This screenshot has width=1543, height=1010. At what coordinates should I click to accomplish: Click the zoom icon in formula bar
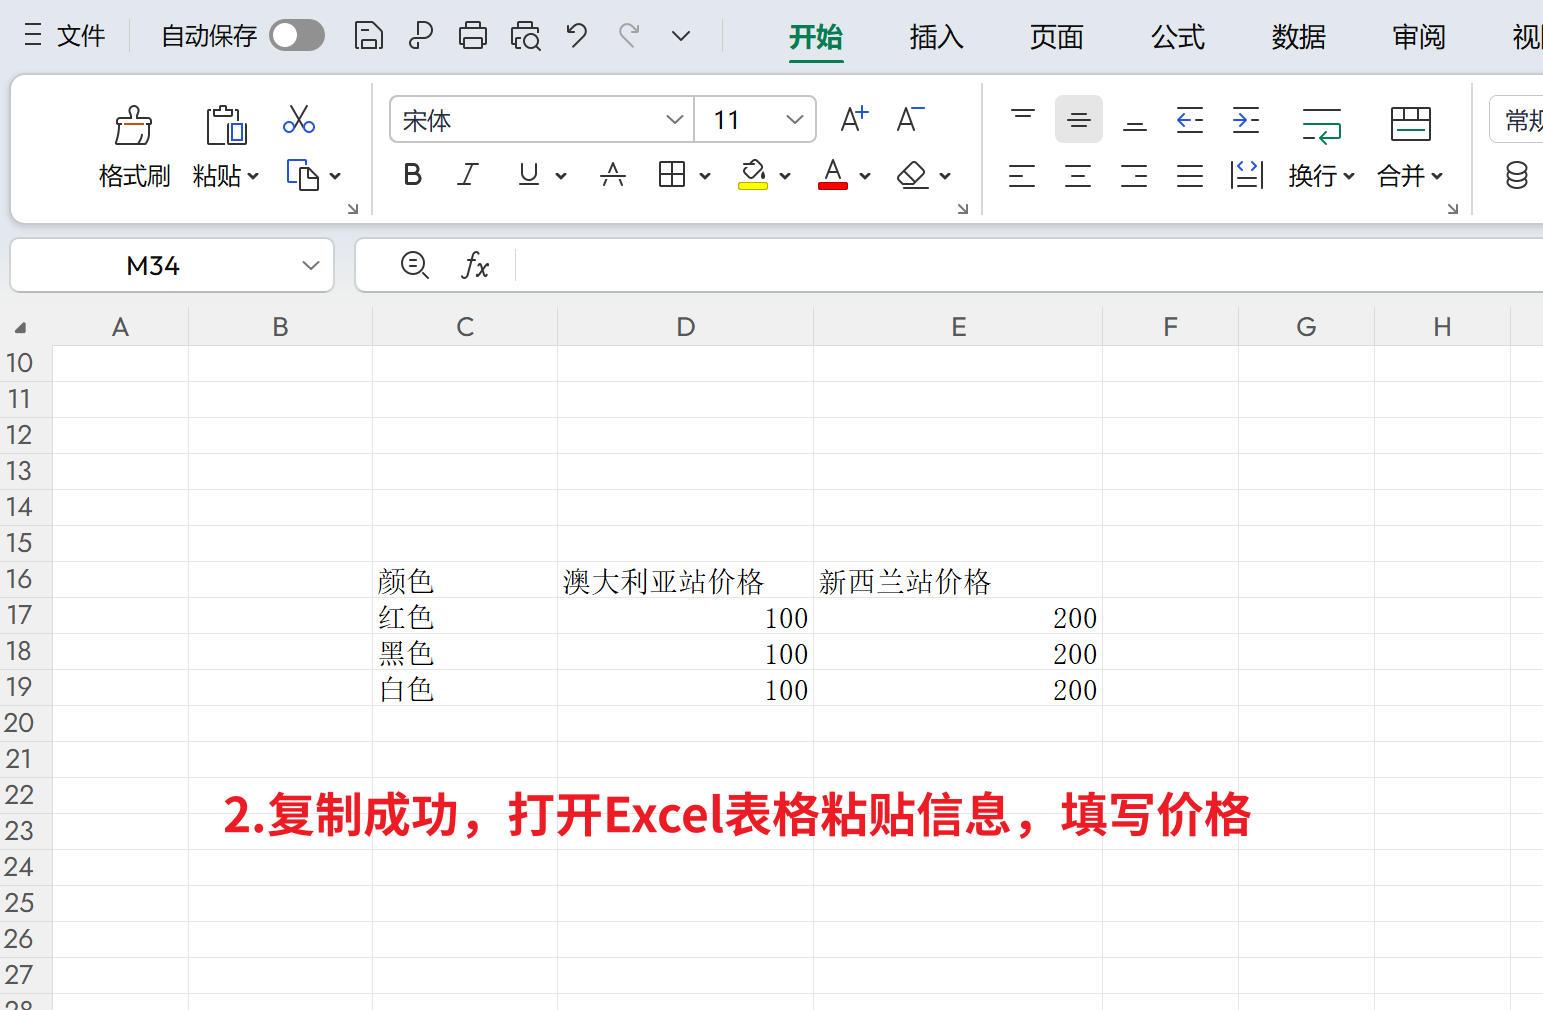415,265
